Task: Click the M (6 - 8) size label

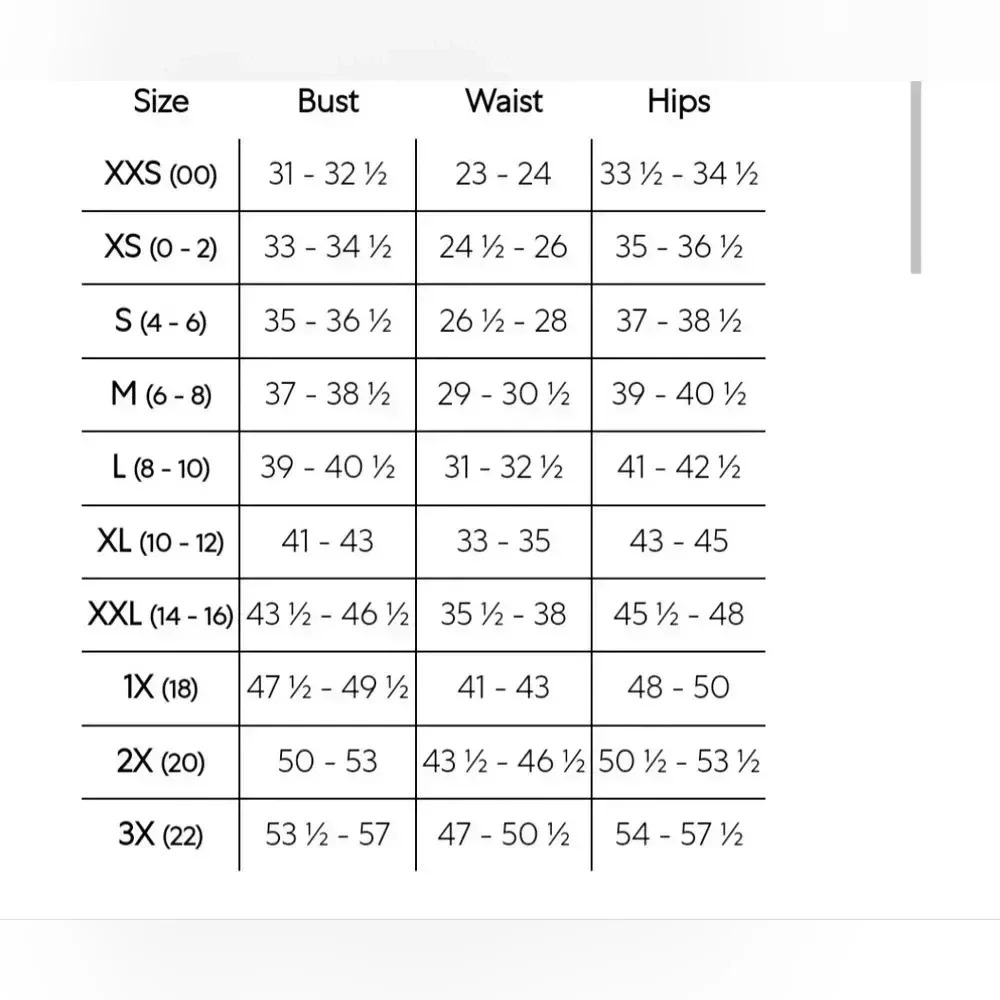Action: tap(161, 394)
